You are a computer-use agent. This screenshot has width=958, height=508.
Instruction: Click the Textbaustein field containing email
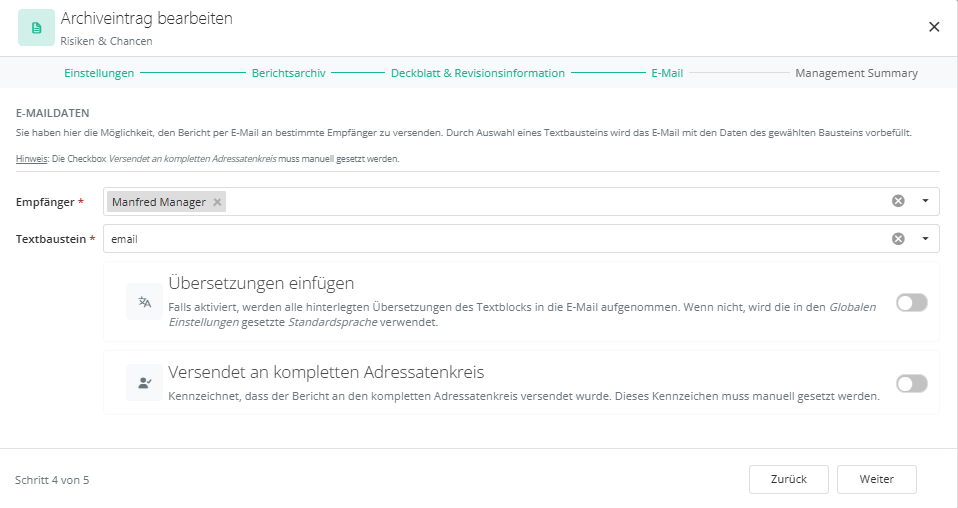tap(521, 238)
